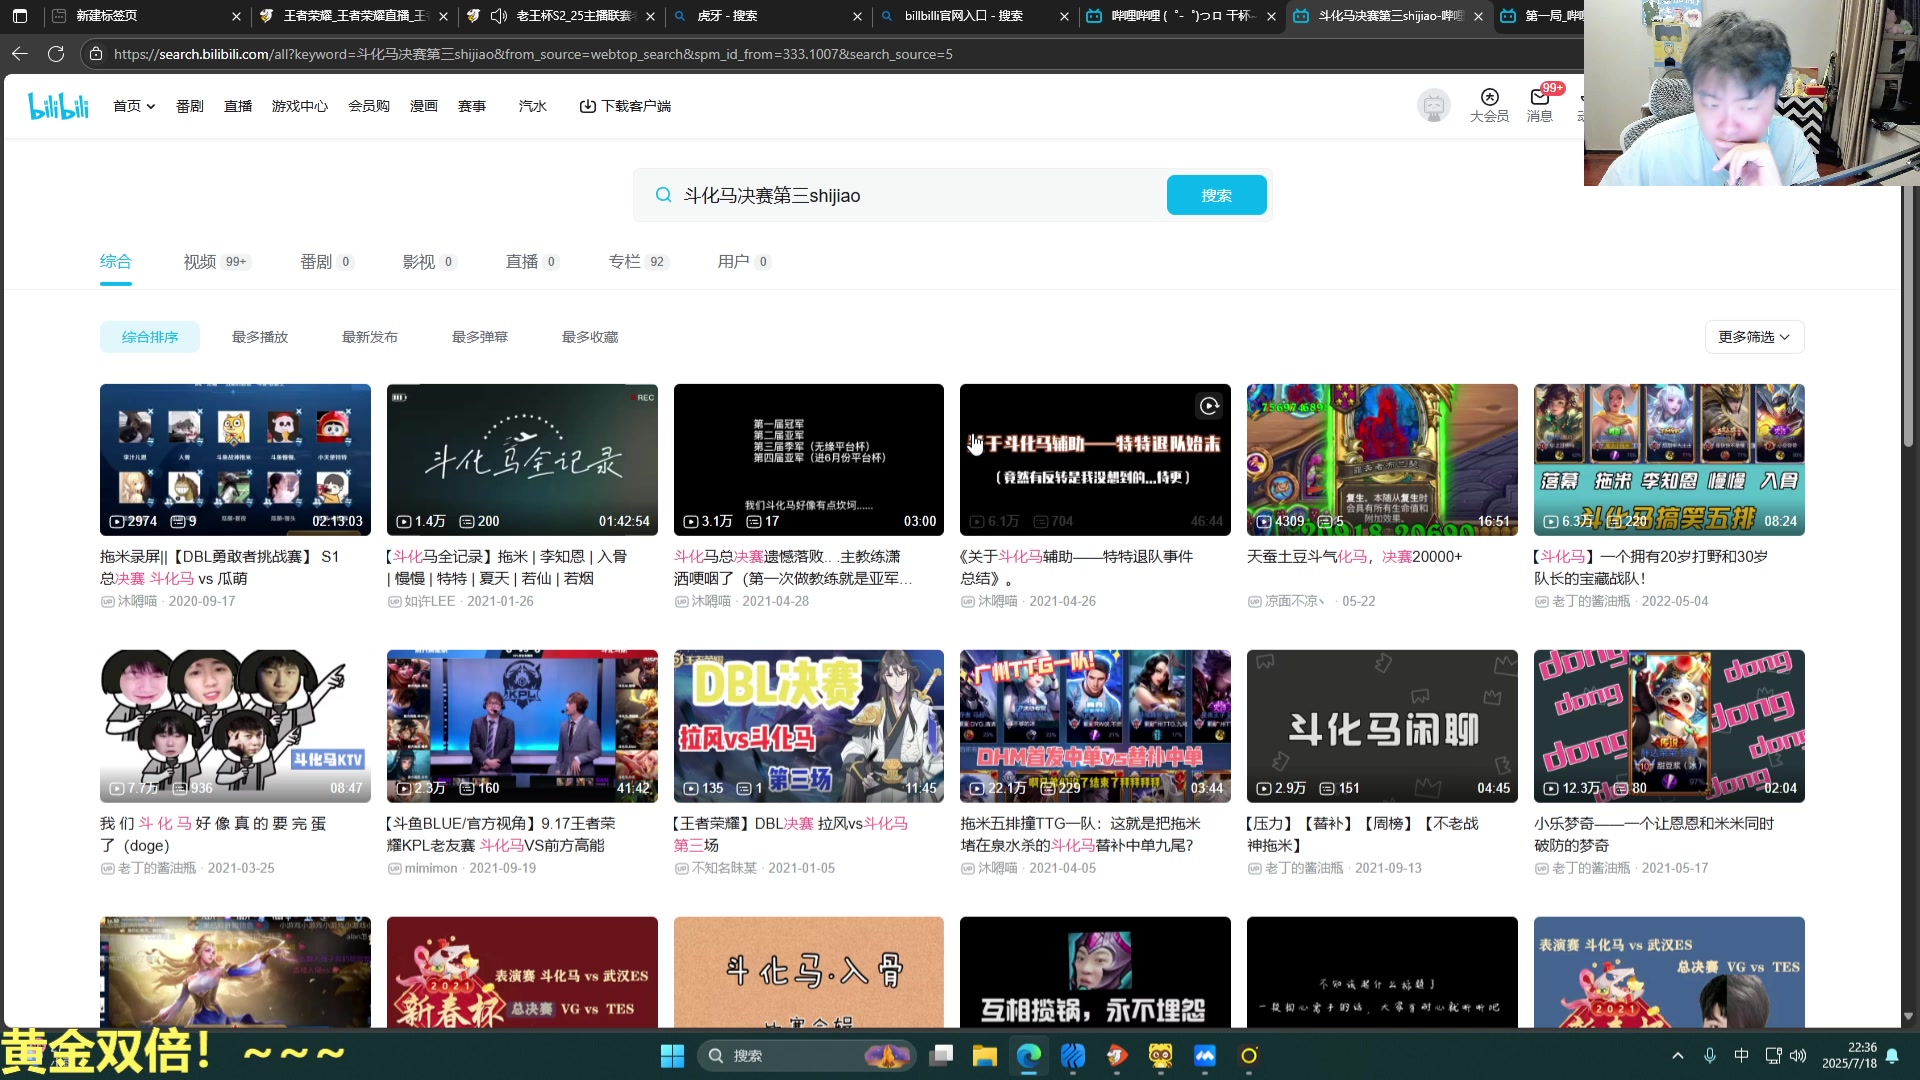This screenshot has height=1080, width=1920.
Task: Click the magnifier icon in search box
Action: coord(663,195)
